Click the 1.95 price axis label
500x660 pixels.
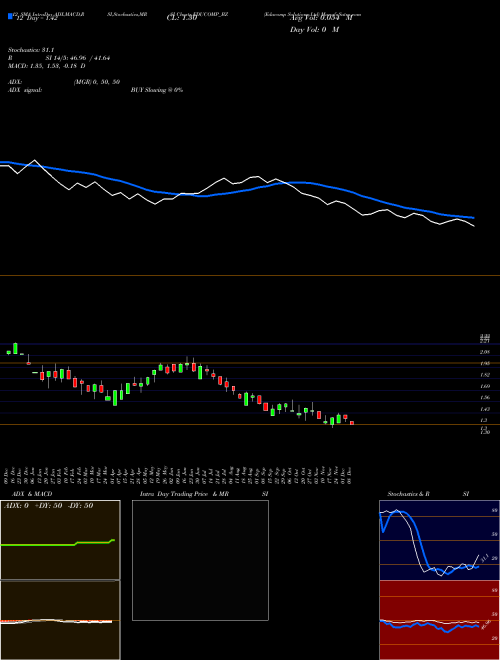click(x=485, y=363)
